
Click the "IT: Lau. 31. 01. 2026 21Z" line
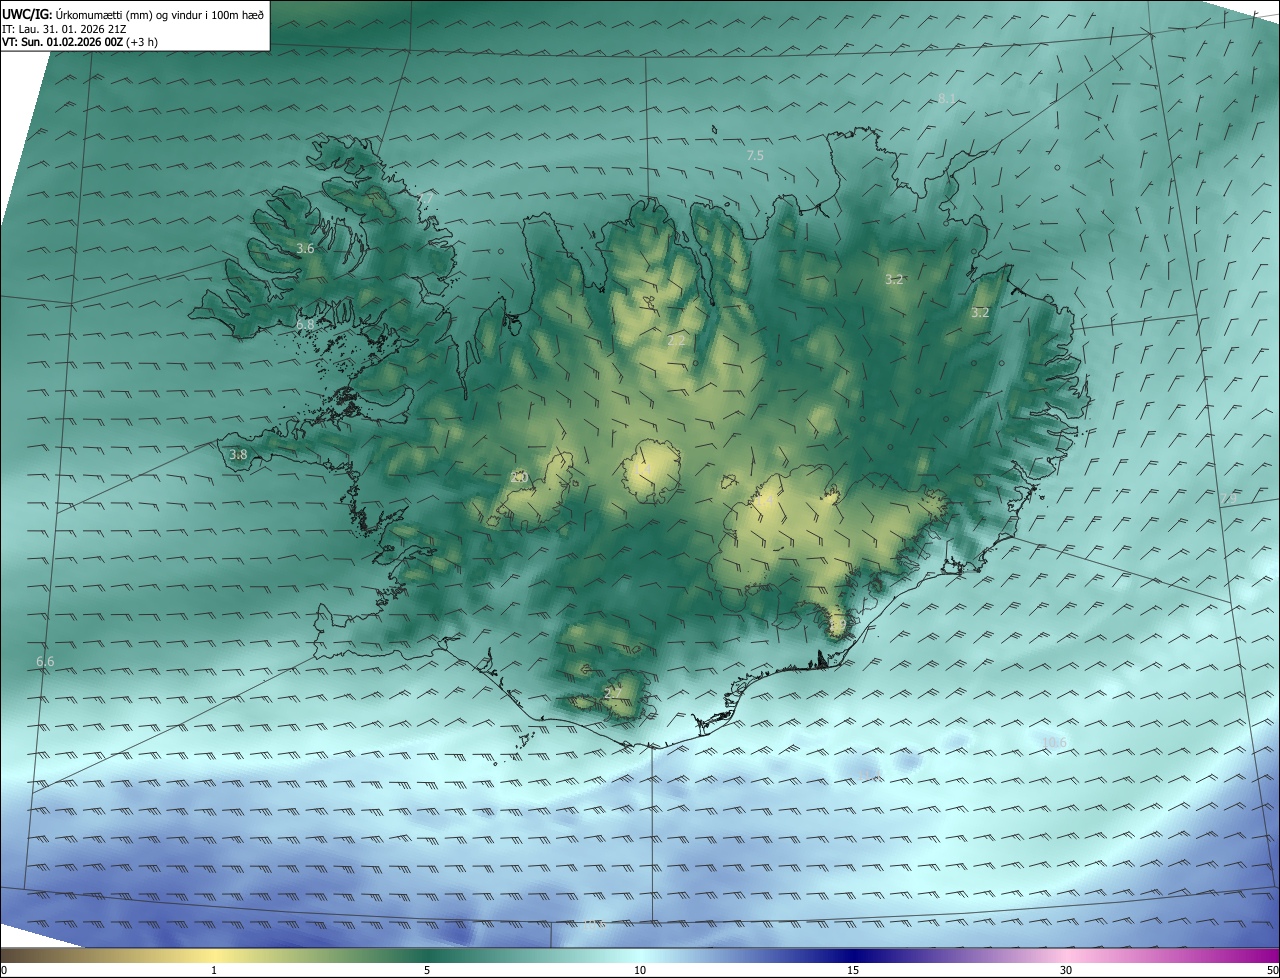click(x=64, y=28)
